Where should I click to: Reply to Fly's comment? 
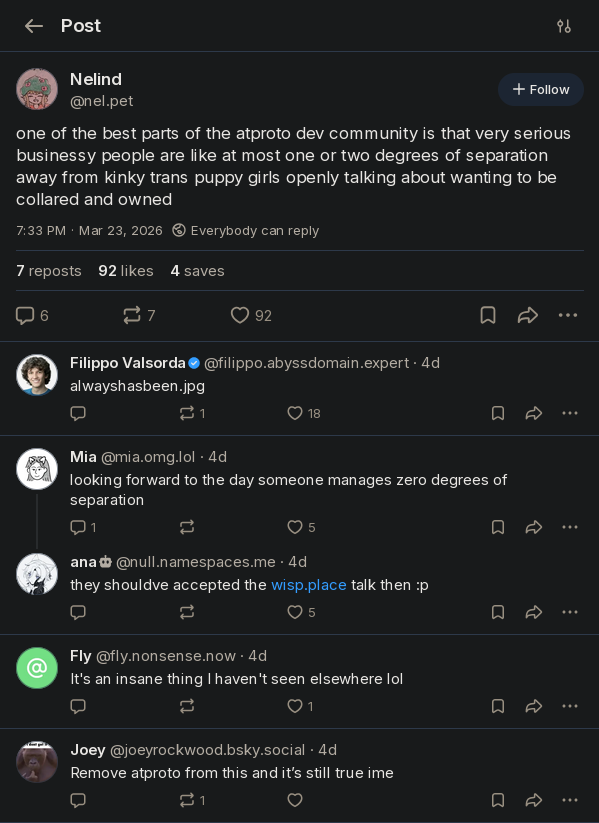pos(78,706)
